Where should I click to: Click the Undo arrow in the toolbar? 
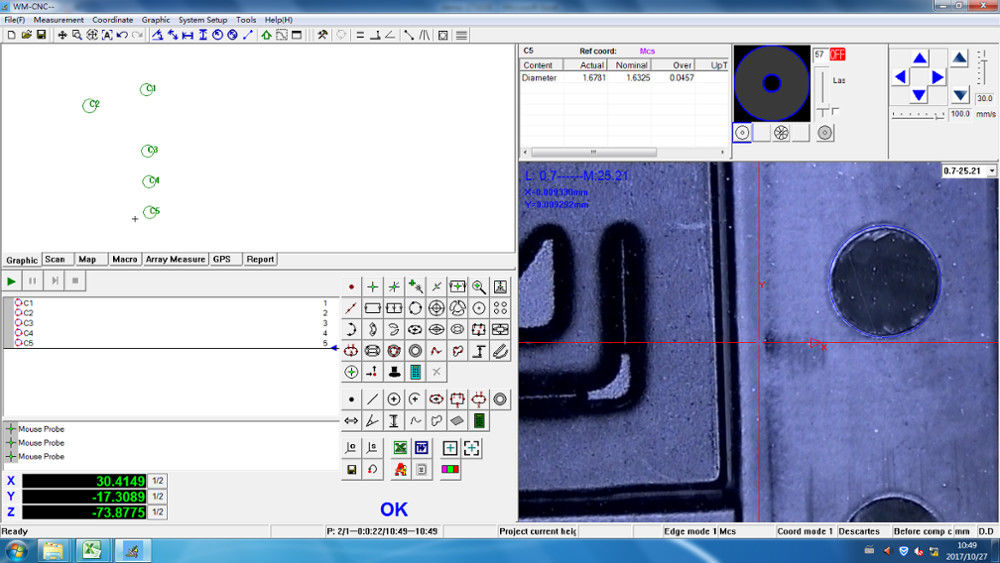(x=122, y=35)
